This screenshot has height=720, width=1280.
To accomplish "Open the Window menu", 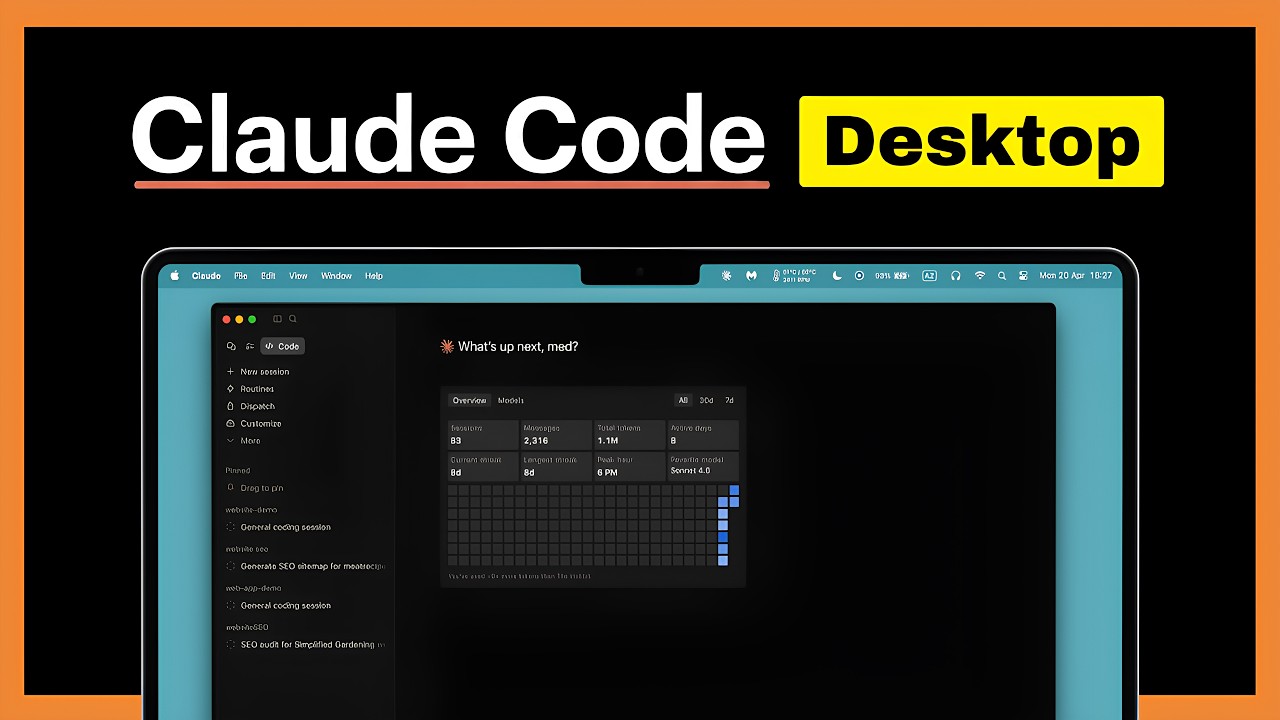I will coord(336,276).
